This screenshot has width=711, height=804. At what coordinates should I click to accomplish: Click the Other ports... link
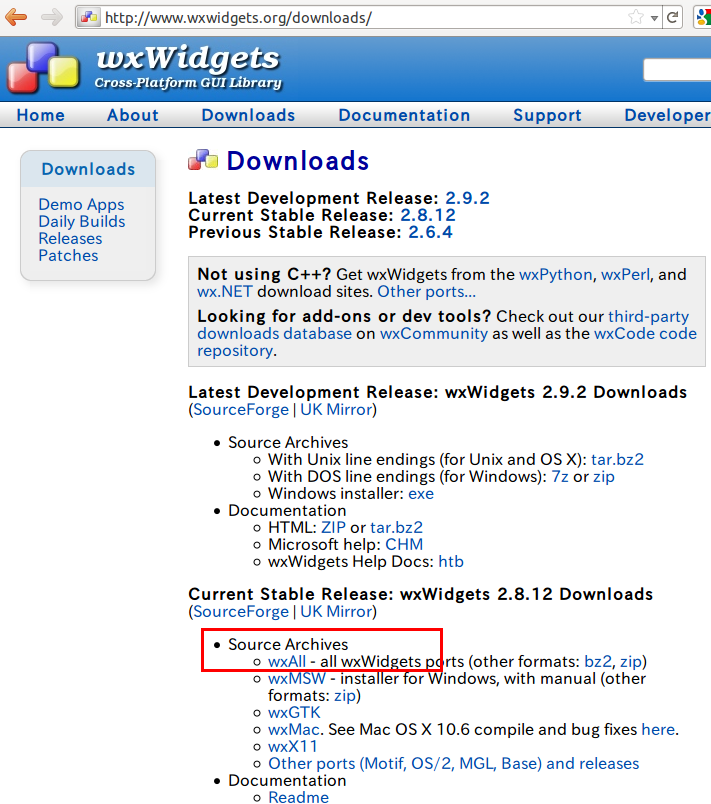point(426,291)
